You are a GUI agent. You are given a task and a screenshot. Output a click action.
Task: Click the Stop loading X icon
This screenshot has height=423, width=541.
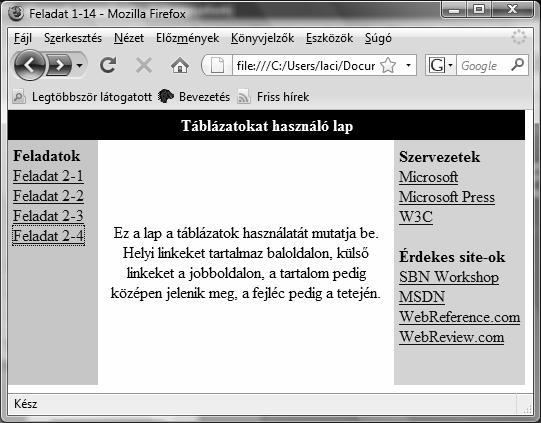point(144,65)
